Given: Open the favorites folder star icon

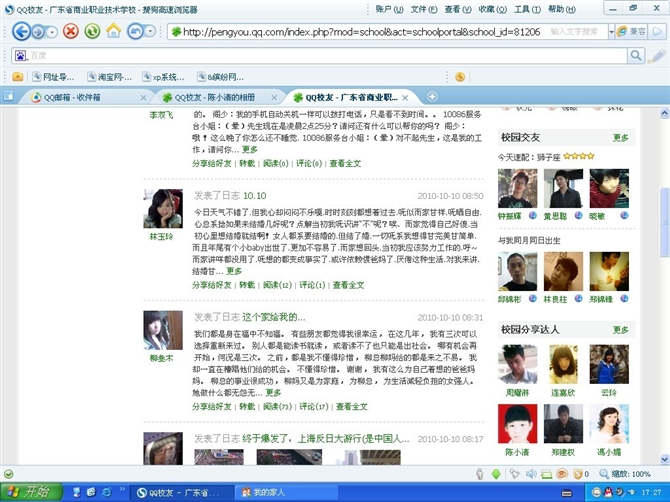Looking at the screenshot, I should (18, 77).
